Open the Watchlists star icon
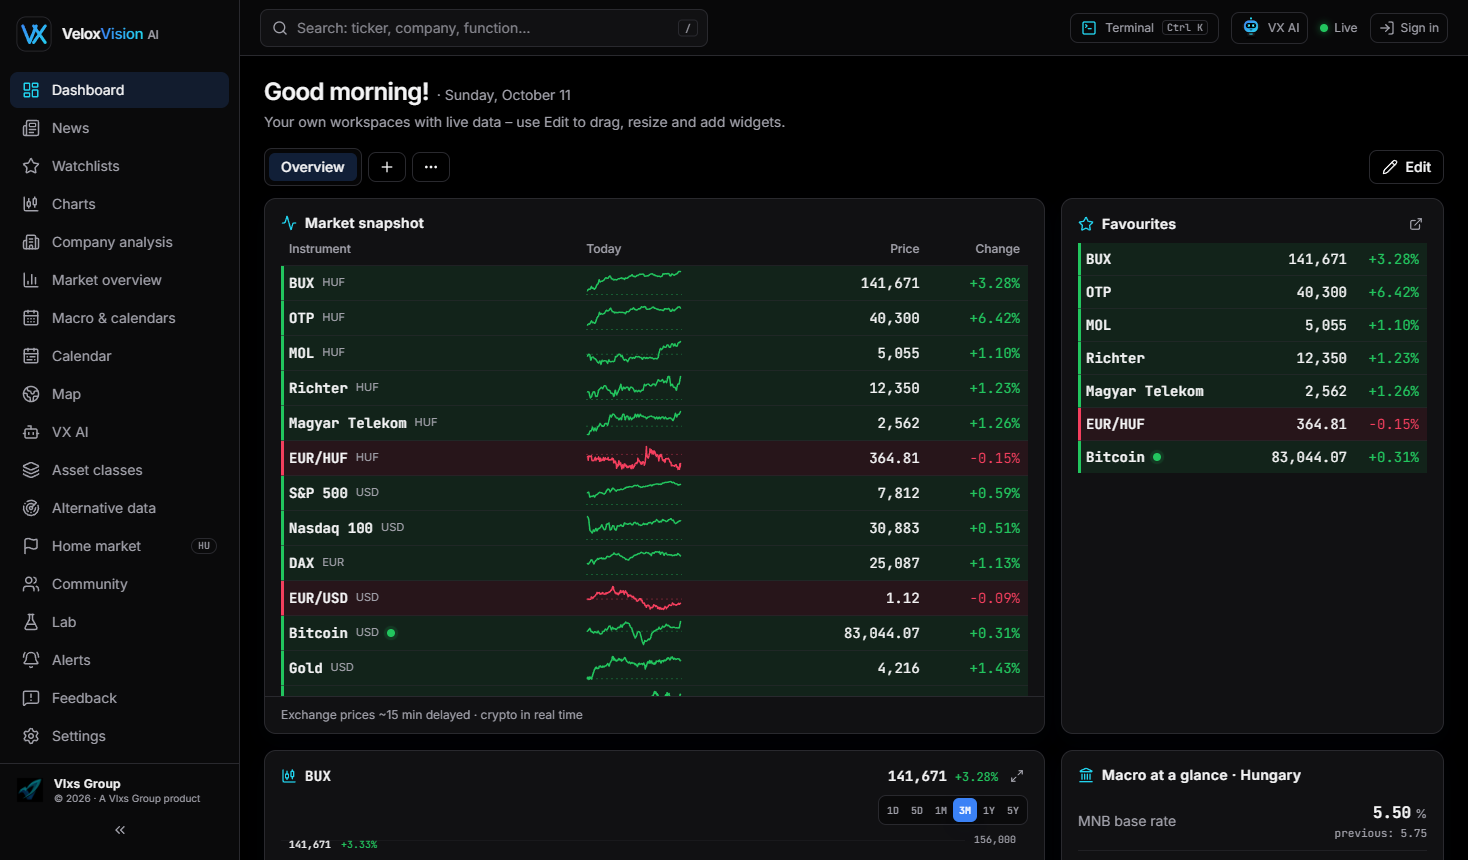 click(x=31, y=166)
